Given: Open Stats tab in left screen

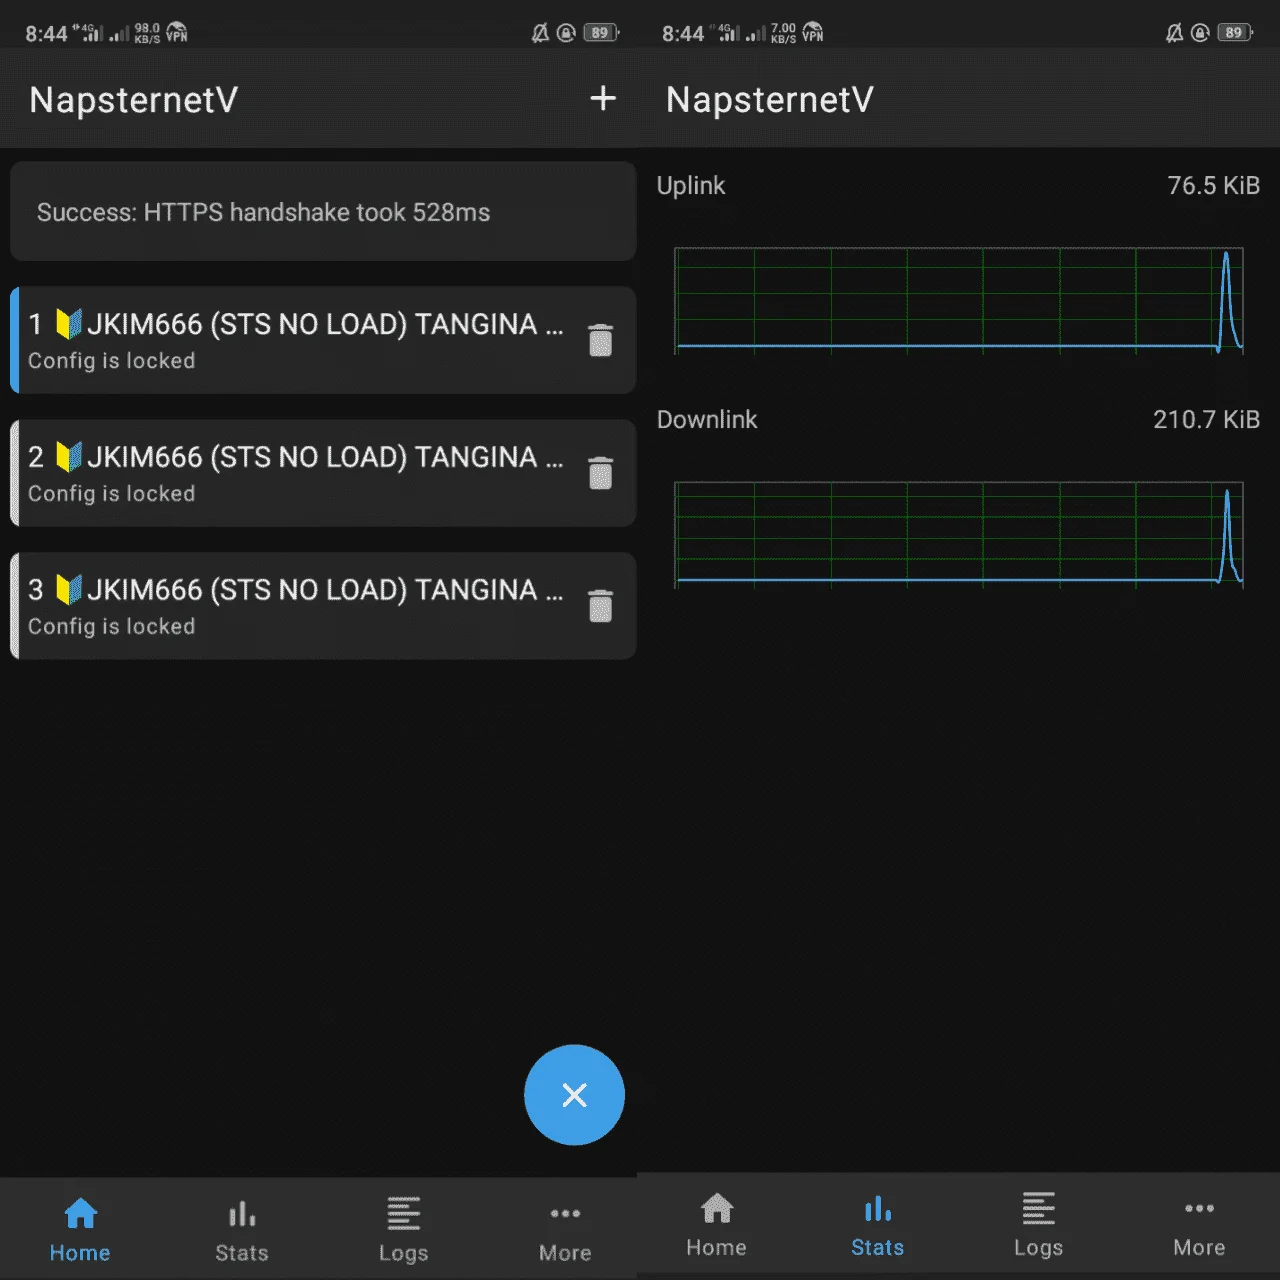Looking at the screenshot, I should [242, 1230].
